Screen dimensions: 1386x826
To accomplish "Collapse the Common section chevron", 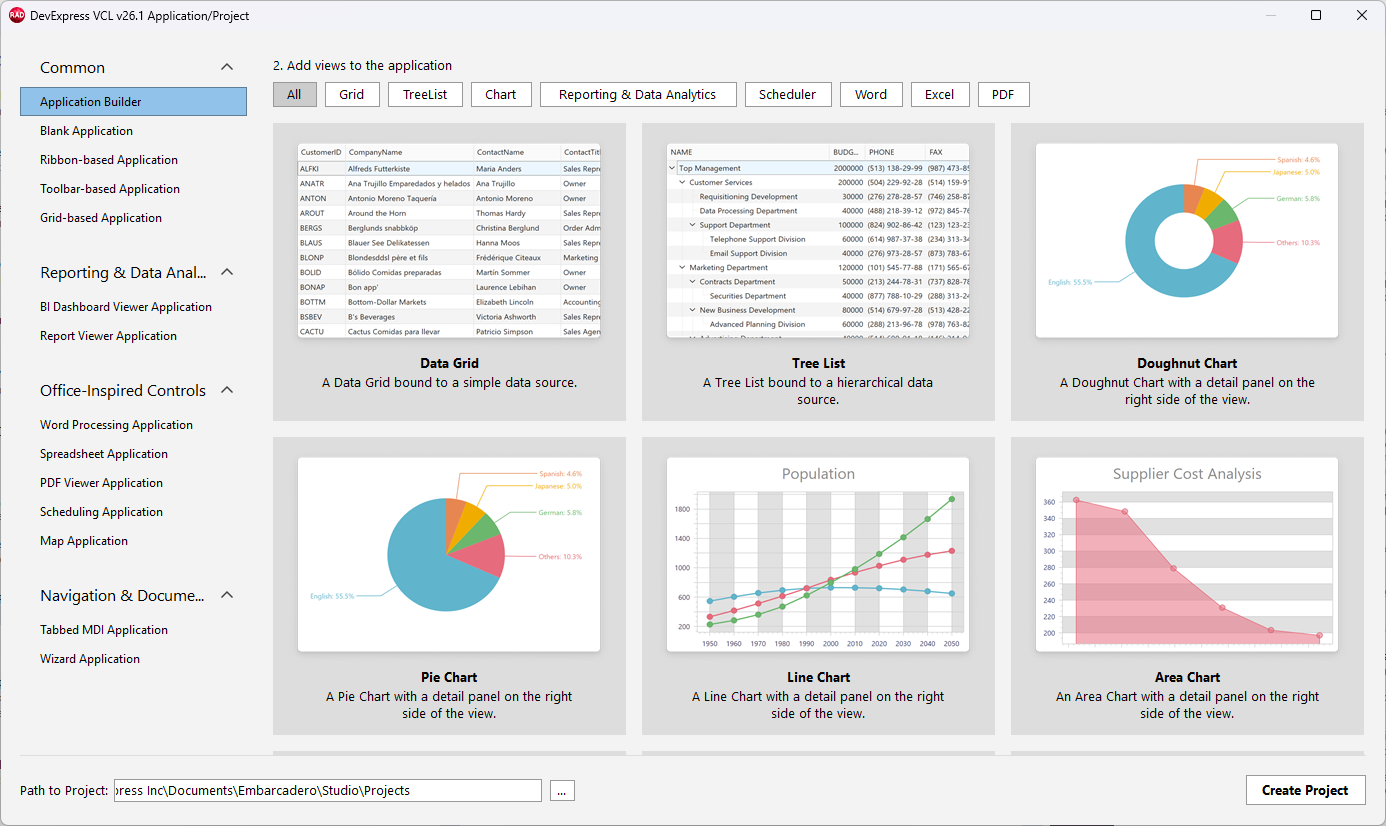I will 227,67.
